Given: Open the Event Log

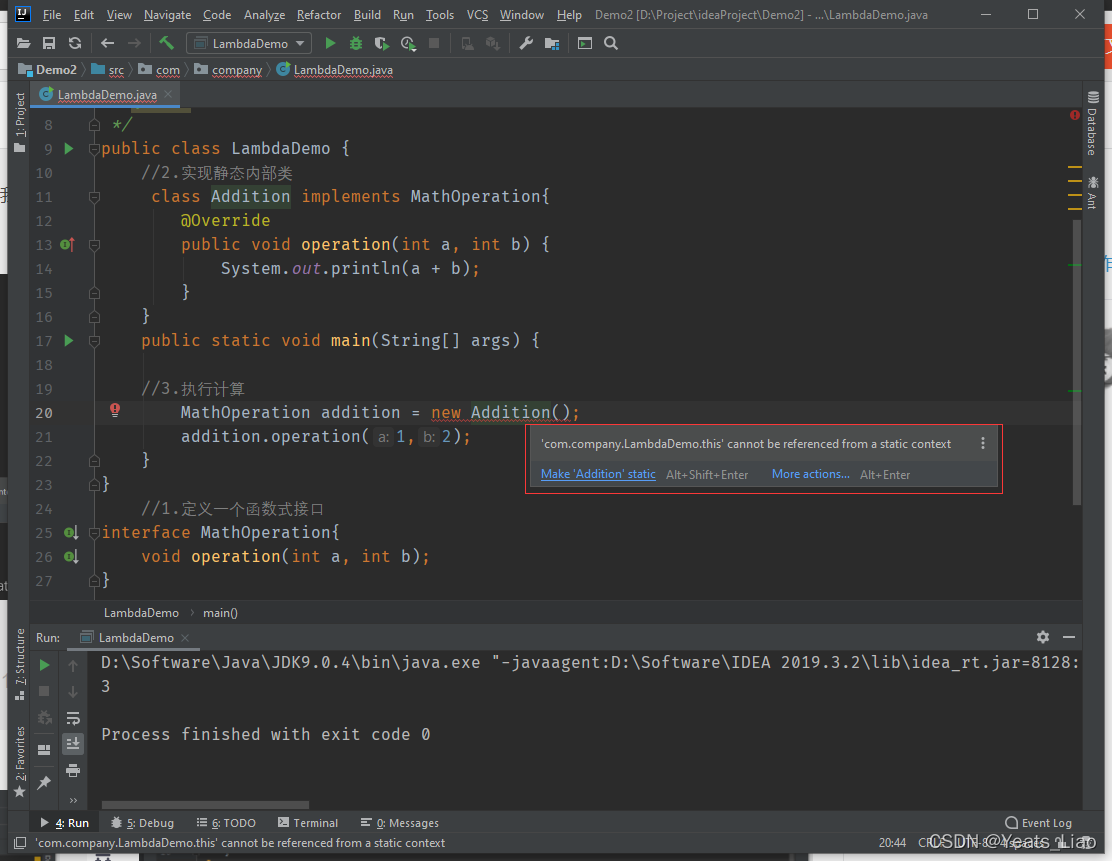Looking at the screenshot, I should pyautogui.click(x=1038, y=823).
